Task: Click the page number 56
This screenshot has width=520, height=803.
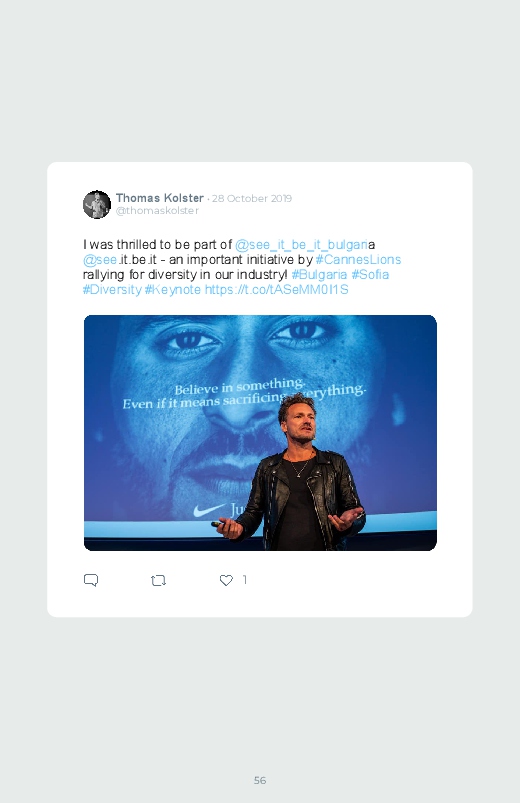Action: (260, 780)
